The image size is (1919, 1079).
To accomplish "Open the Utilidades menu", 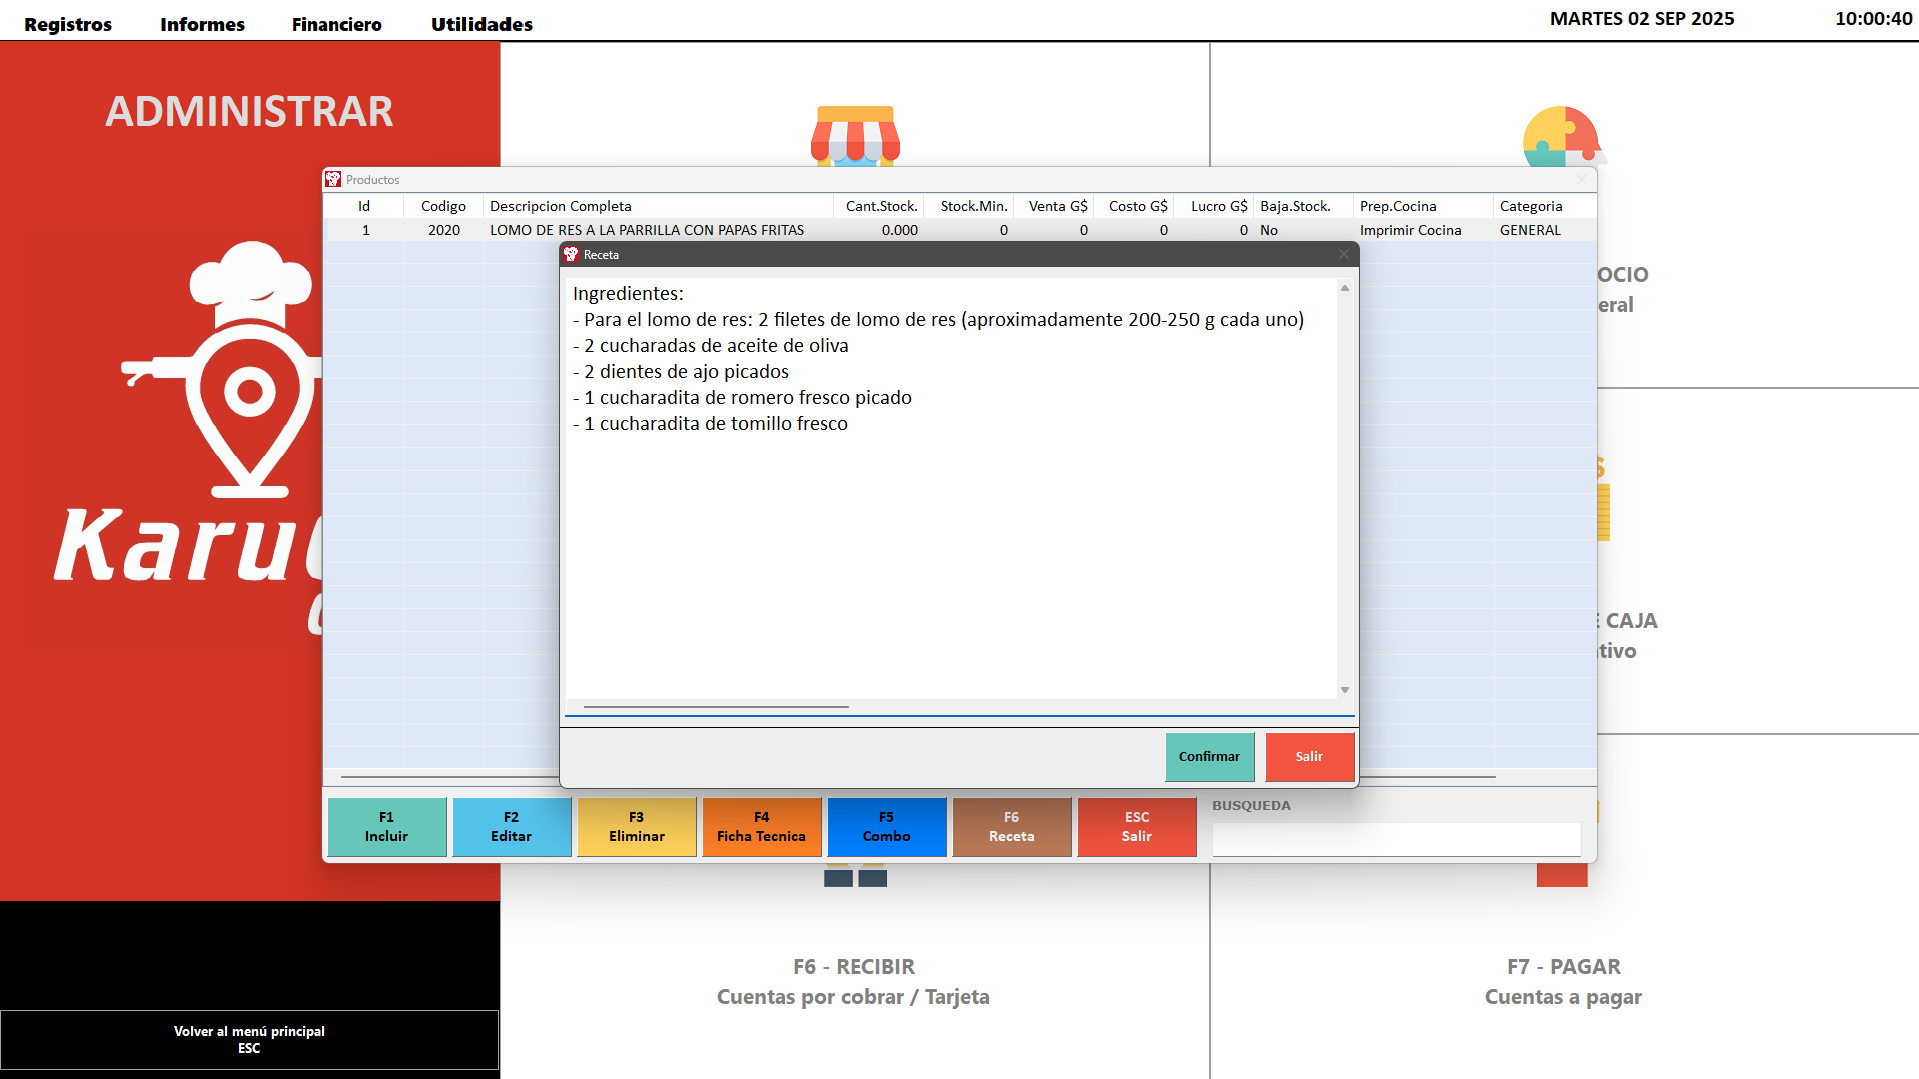I will pos(481,24).
